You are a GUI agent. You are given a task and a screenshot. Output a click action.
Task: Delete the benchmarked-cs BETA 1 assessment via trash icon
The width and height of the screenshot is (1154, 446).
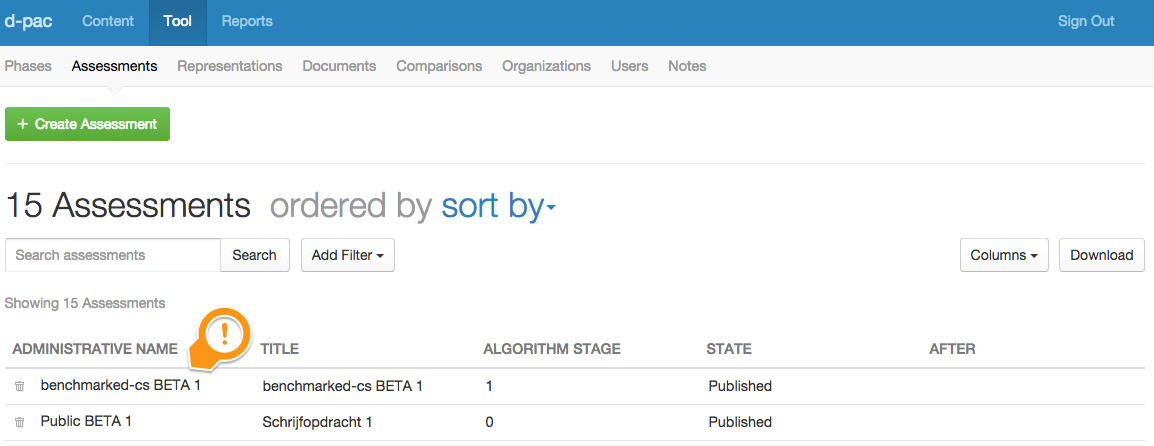(x=19, y=386)
